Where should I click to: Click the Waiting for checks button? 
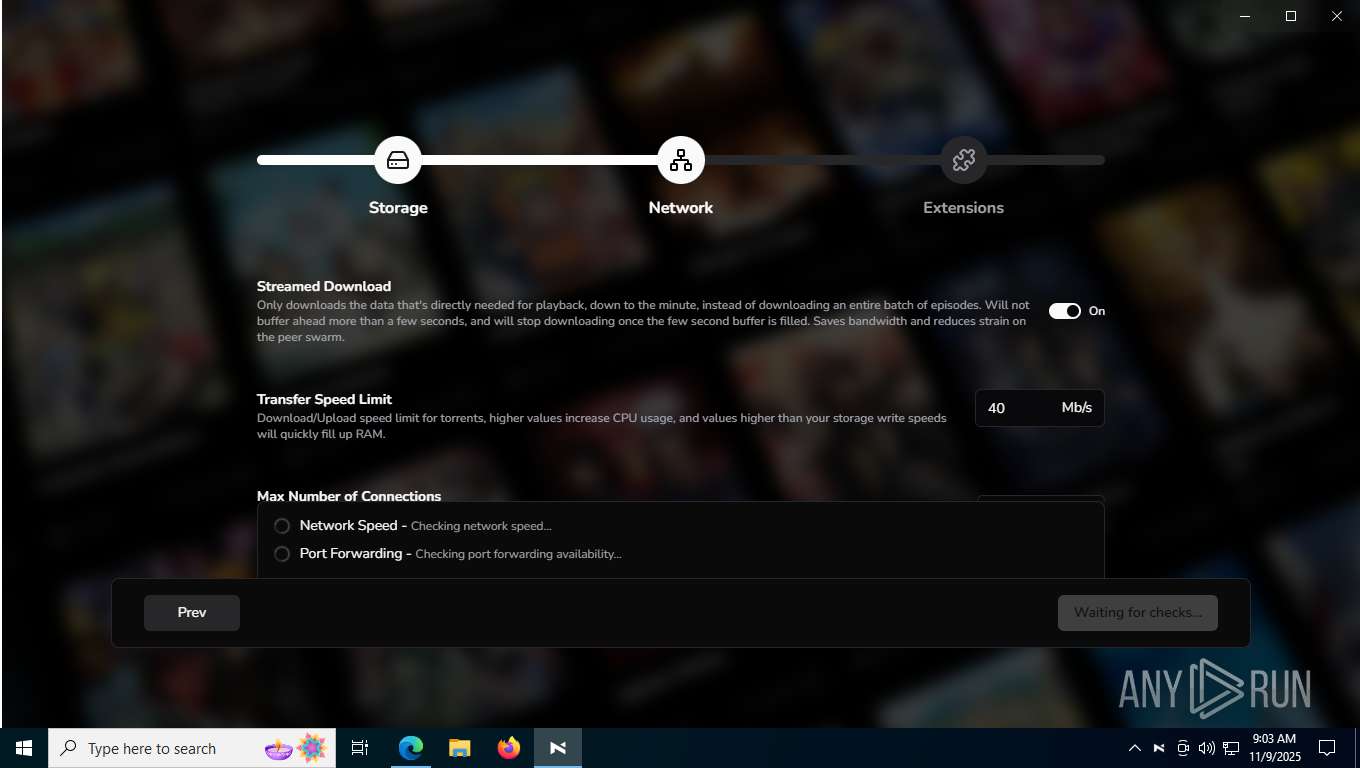[1138, 613]
